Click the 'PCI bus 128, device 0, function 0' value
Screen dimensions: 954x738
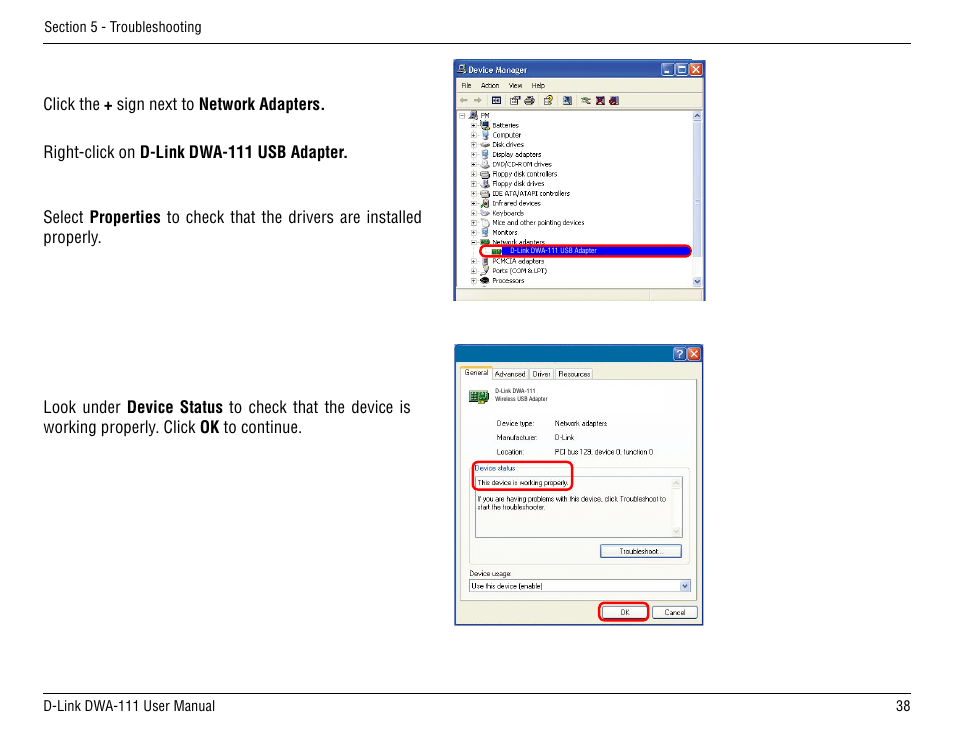pos(604,452)
